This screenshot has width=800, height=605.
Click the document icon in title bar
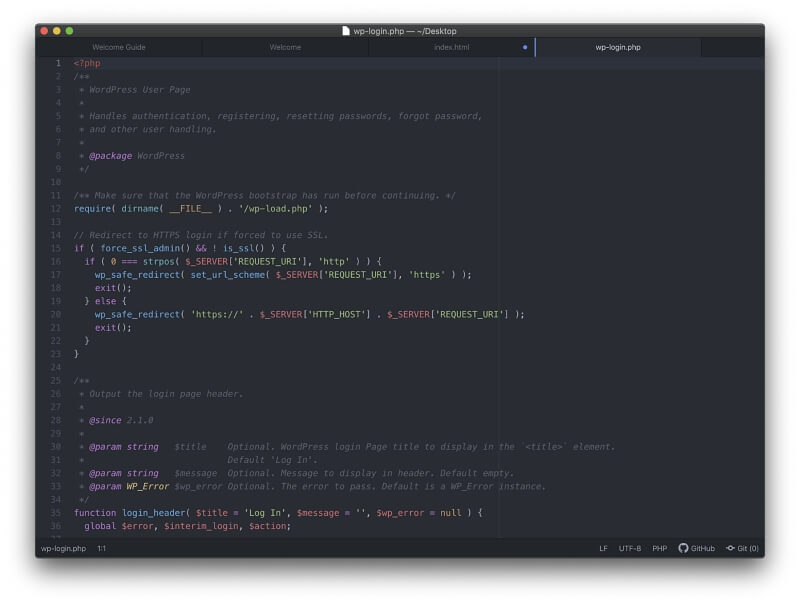point(346,31)
